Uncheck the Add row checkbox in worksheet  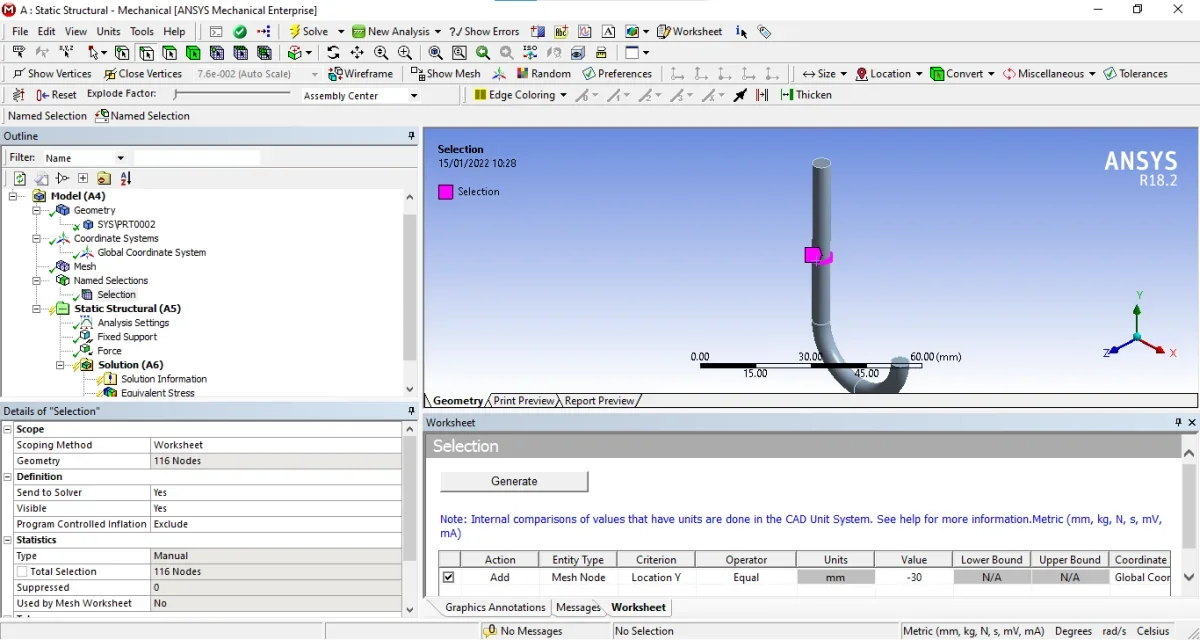click(448, 577)
